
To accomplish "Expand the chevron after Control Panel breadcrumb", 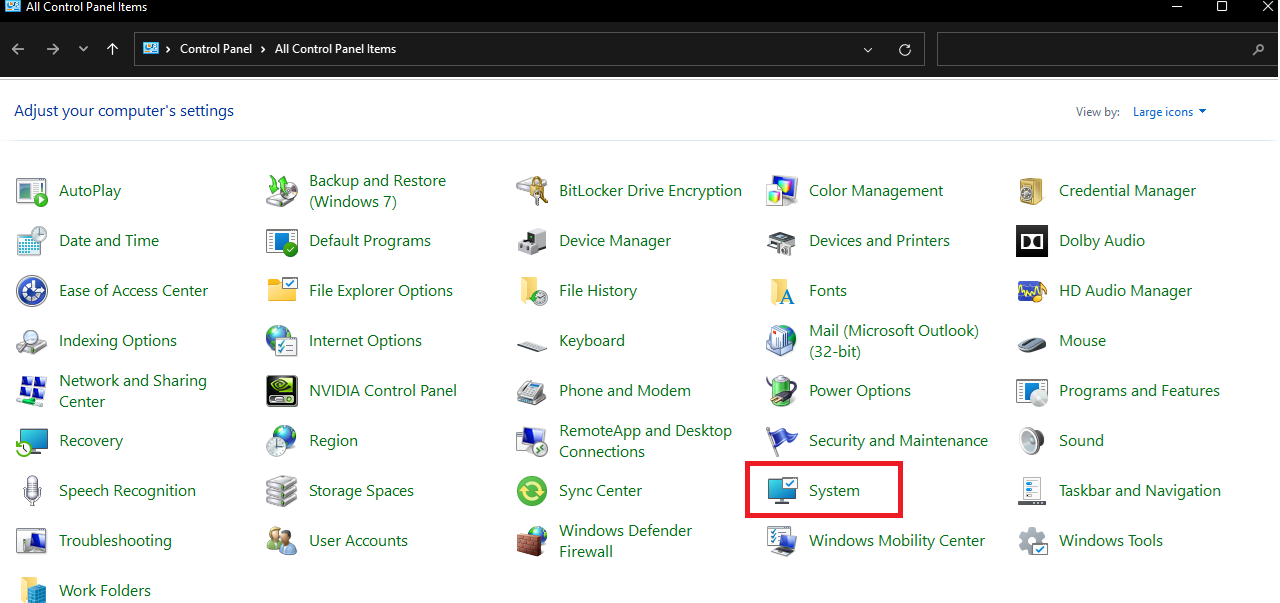I will click(x=265, y=49).
